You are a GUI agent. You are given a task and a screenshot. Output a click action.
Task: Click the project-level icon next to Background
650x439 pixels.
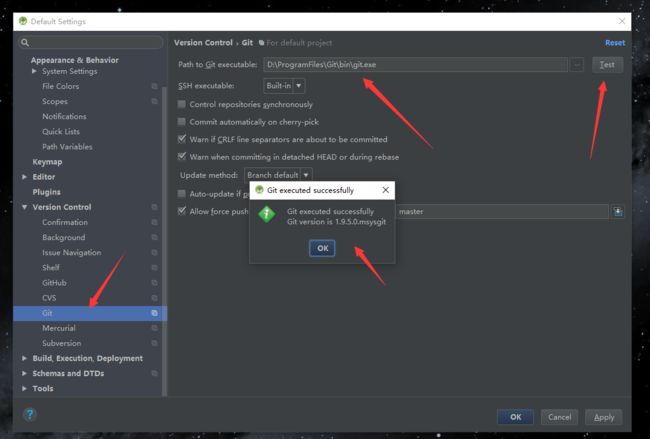pyautogui.click(x=154, y=237)
